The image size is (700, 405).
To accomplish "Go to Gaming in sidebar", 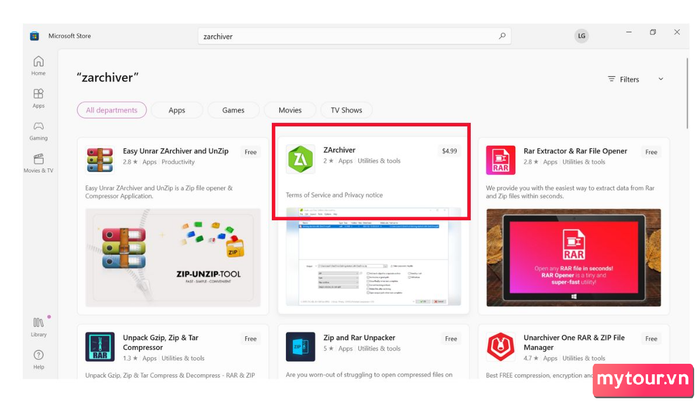I will point(38,130).
